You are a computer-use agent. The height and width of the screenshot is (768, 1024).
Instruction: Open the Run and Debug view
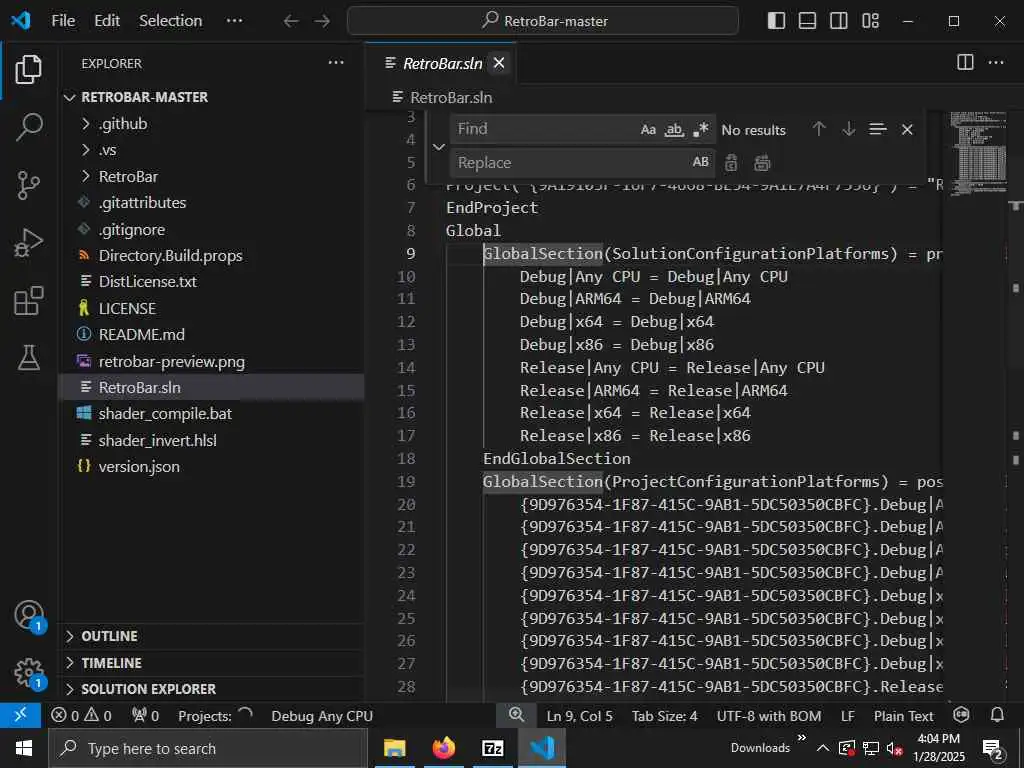tap(28, 243)
